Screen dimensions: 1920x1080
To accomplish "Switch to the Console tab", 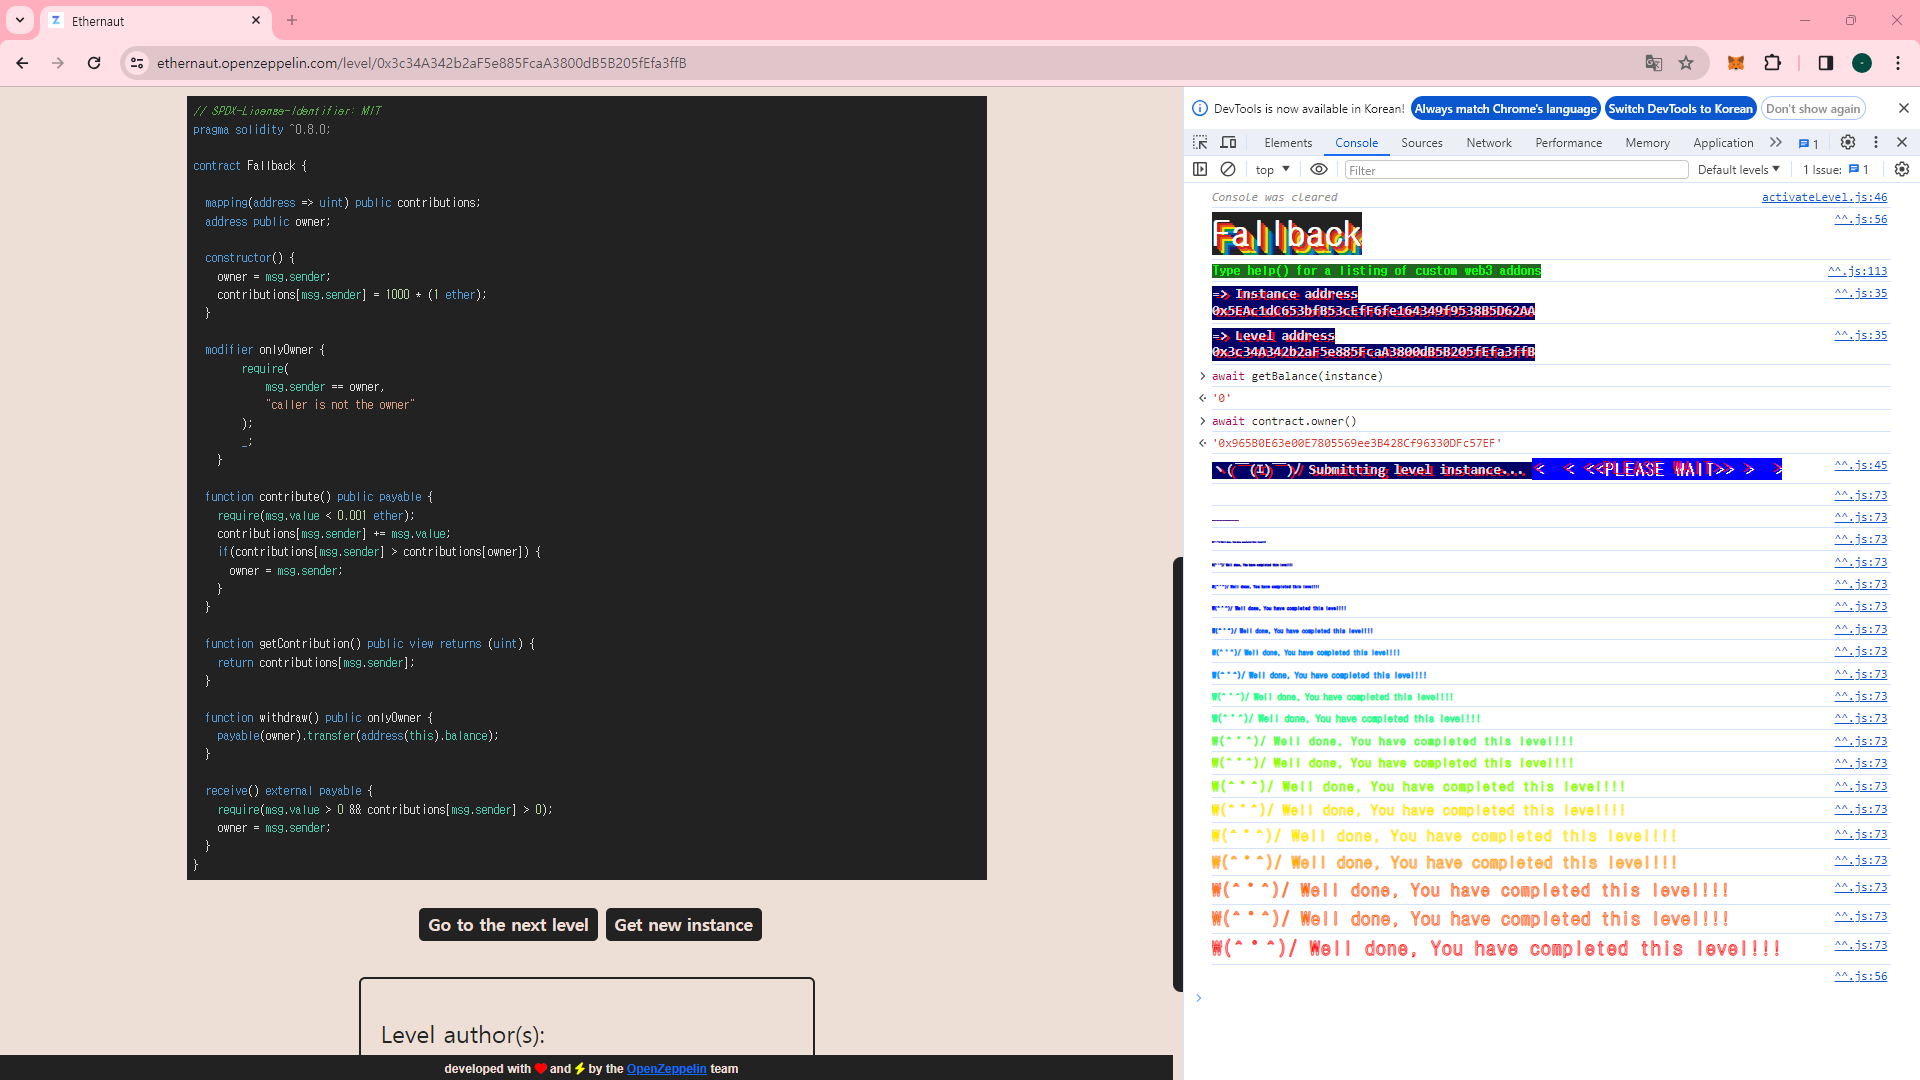I will click(x=1356, y=143).
